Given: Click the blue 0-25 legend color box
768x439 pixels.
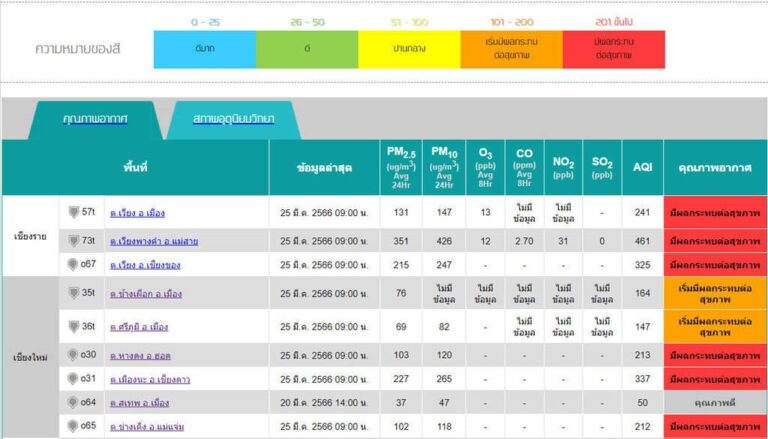Looking at the screenshot, I should [205, 49].
